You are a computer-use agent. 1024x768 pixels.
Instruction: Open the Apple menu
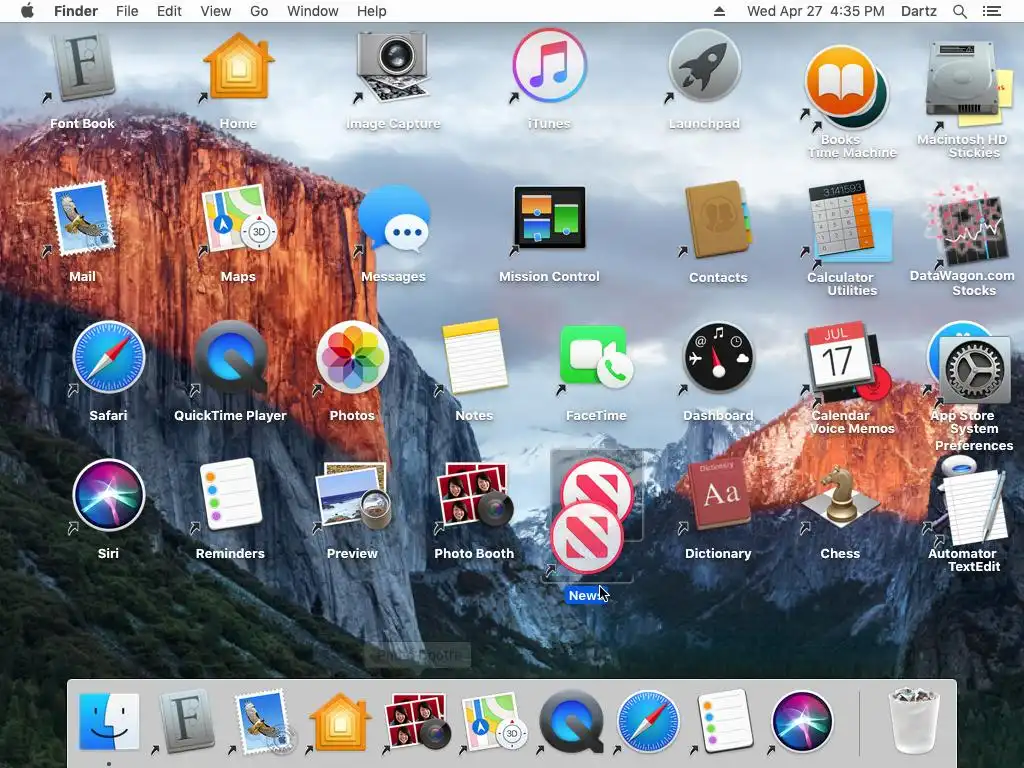click(x=27, y=11)
